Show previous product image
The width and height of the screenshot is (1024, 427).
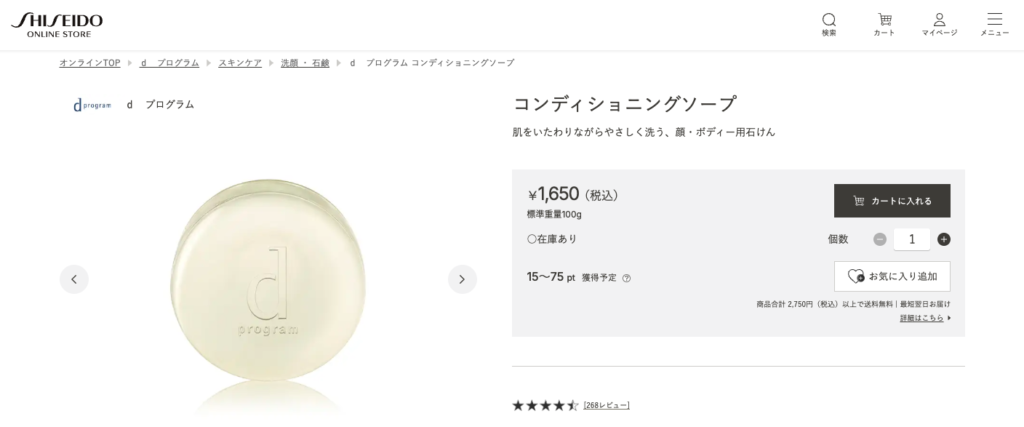[74, 279]
